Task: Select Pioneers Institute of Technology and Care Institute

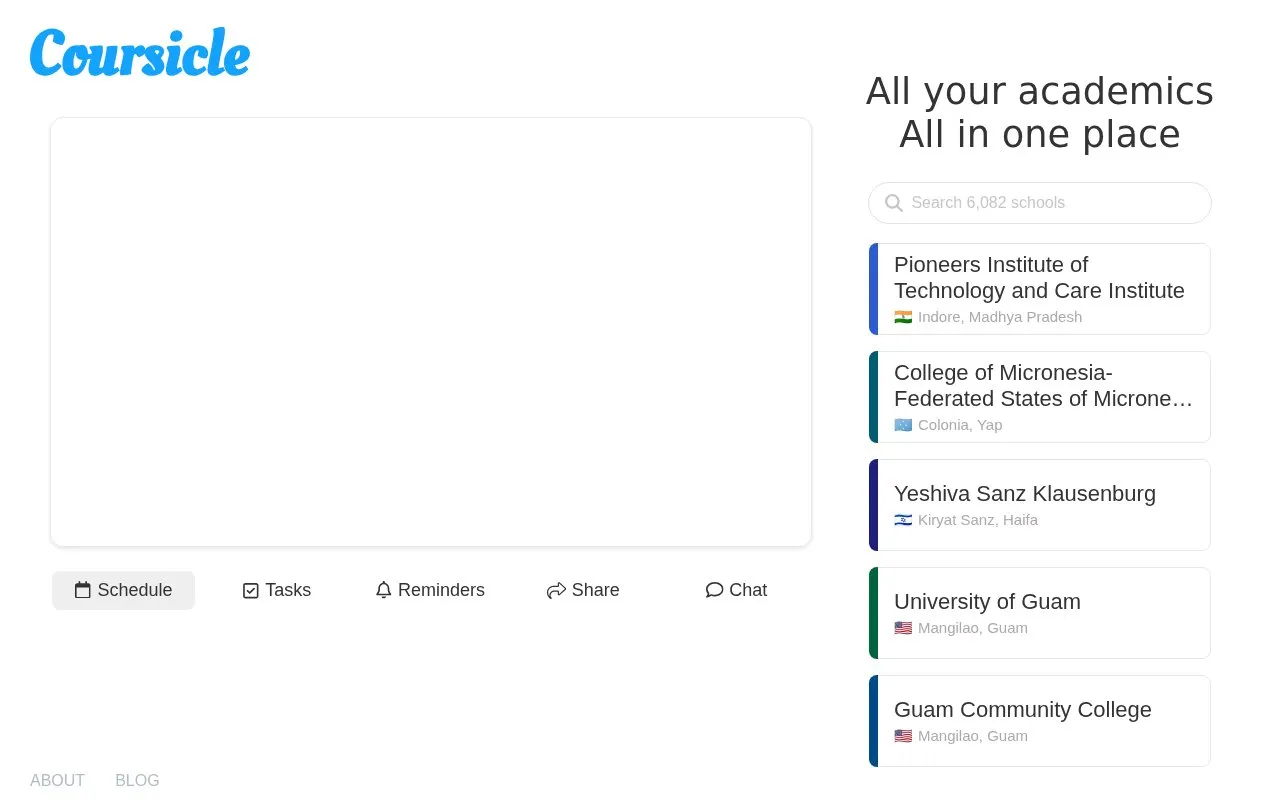Action: click(1040, 289)
